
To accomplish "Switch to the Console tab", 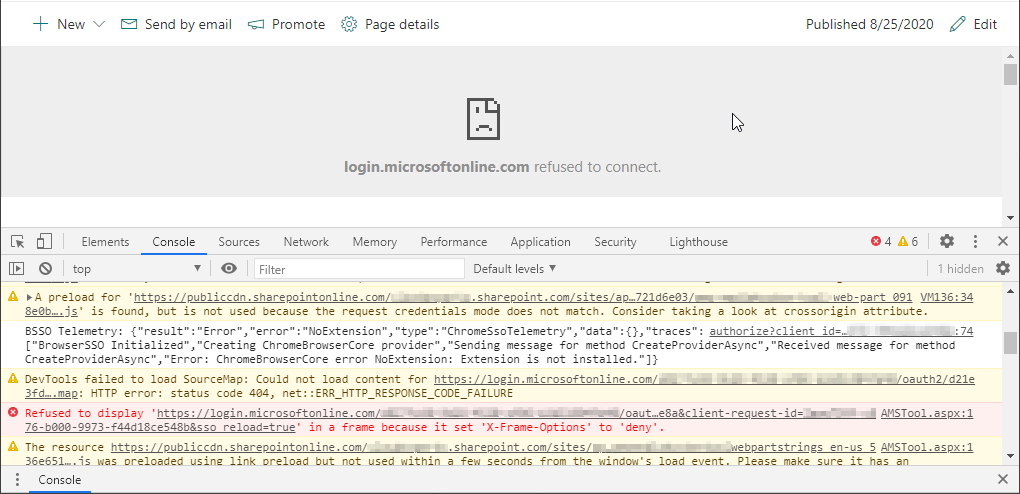I will click(174, 242).
